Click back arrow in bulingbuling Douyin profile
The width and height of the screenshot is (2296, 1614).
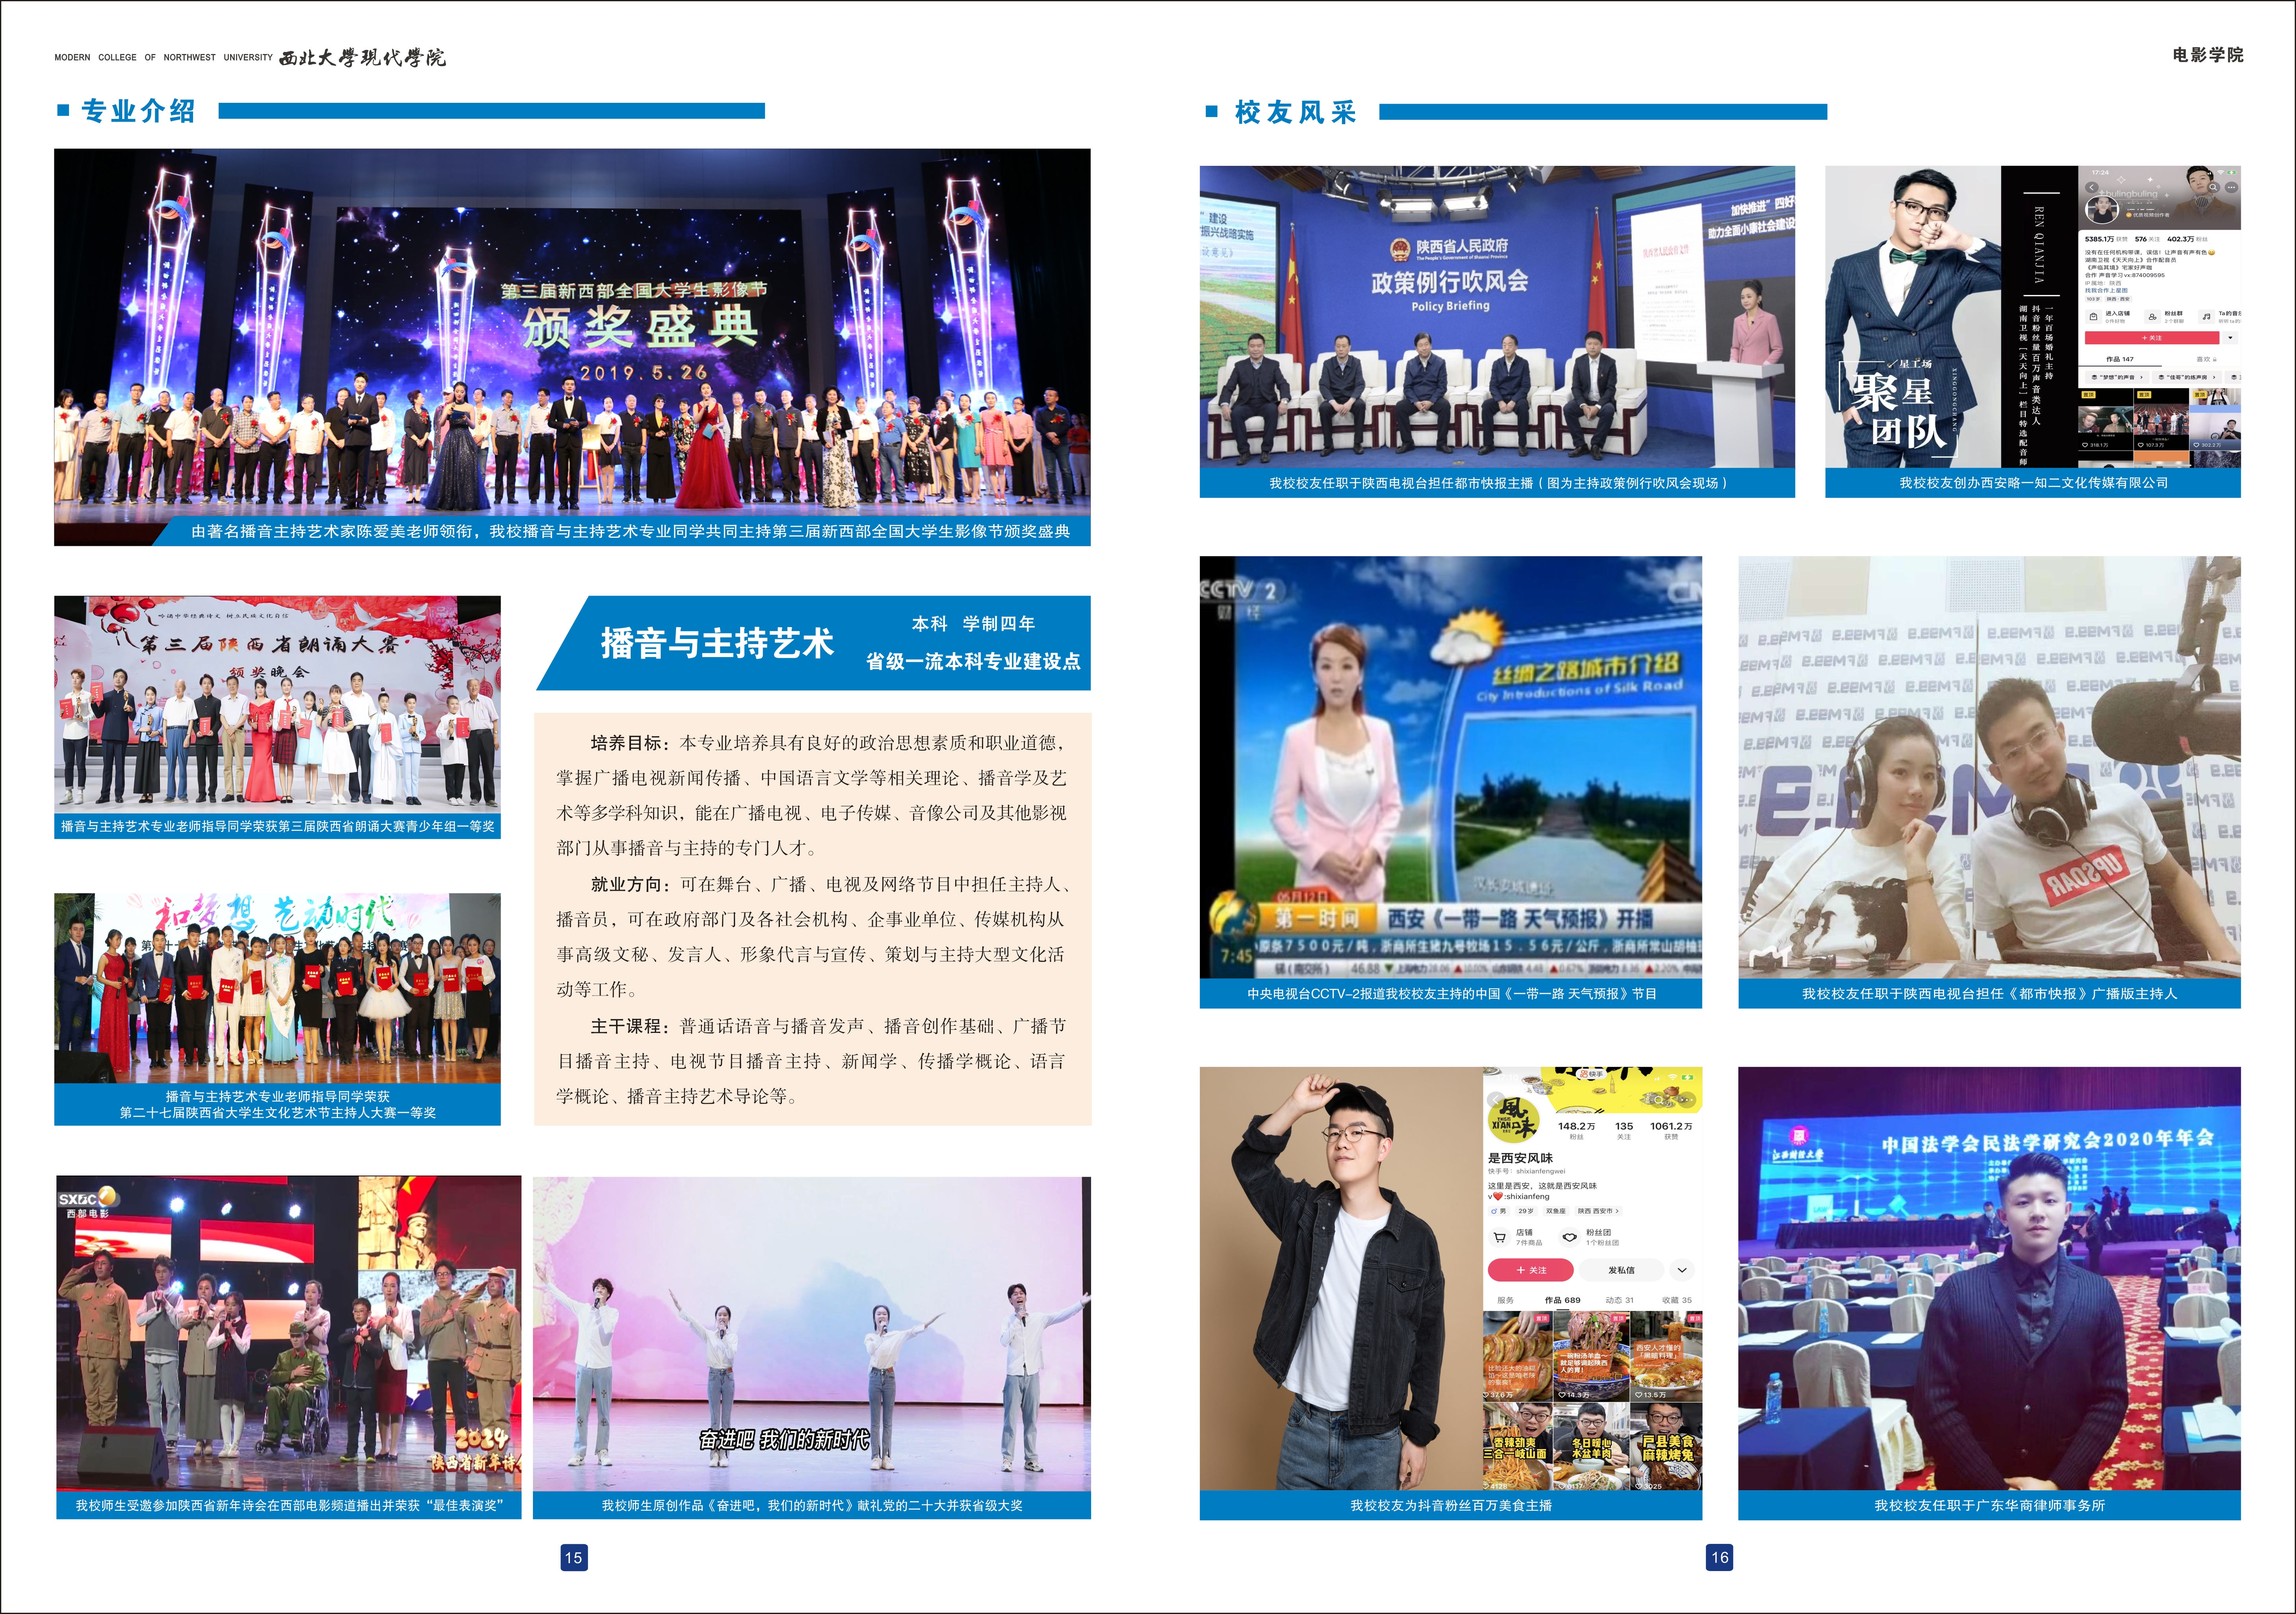2092,188
